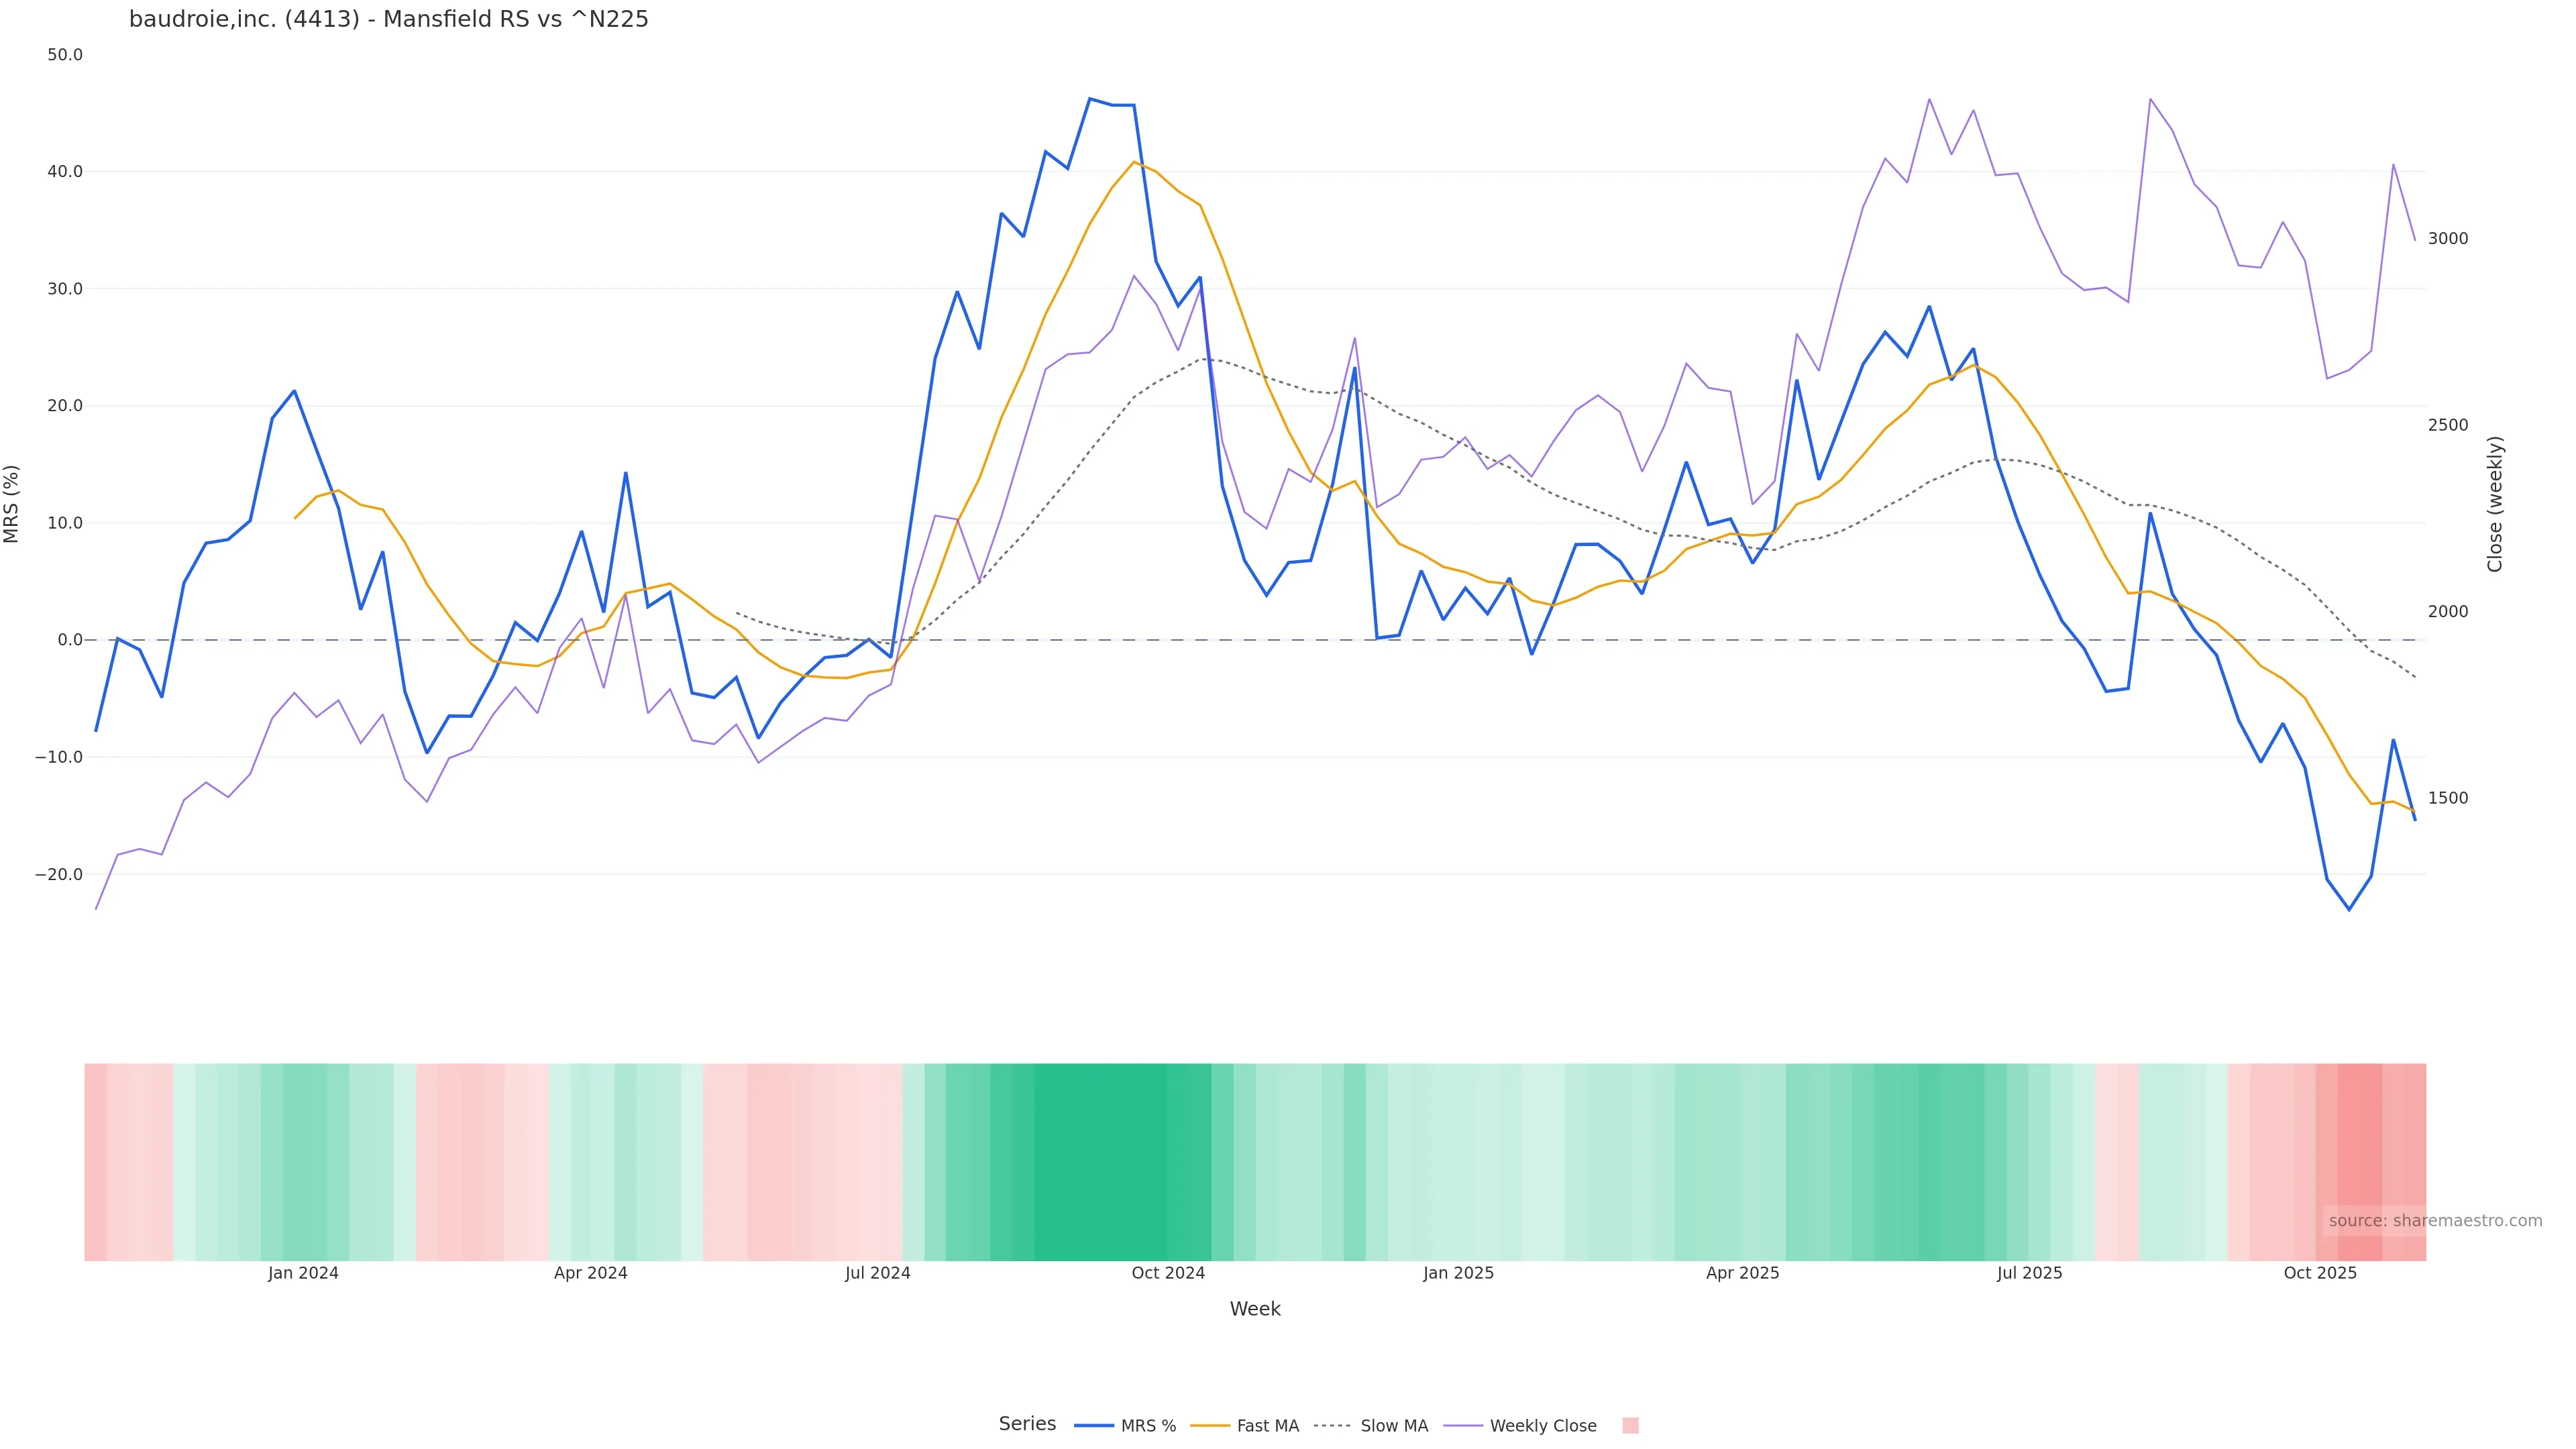Click the Oct 2025 x-axis label
The height and width of the screenshot is (1449, 2576).
(x=2320, y=1273)
